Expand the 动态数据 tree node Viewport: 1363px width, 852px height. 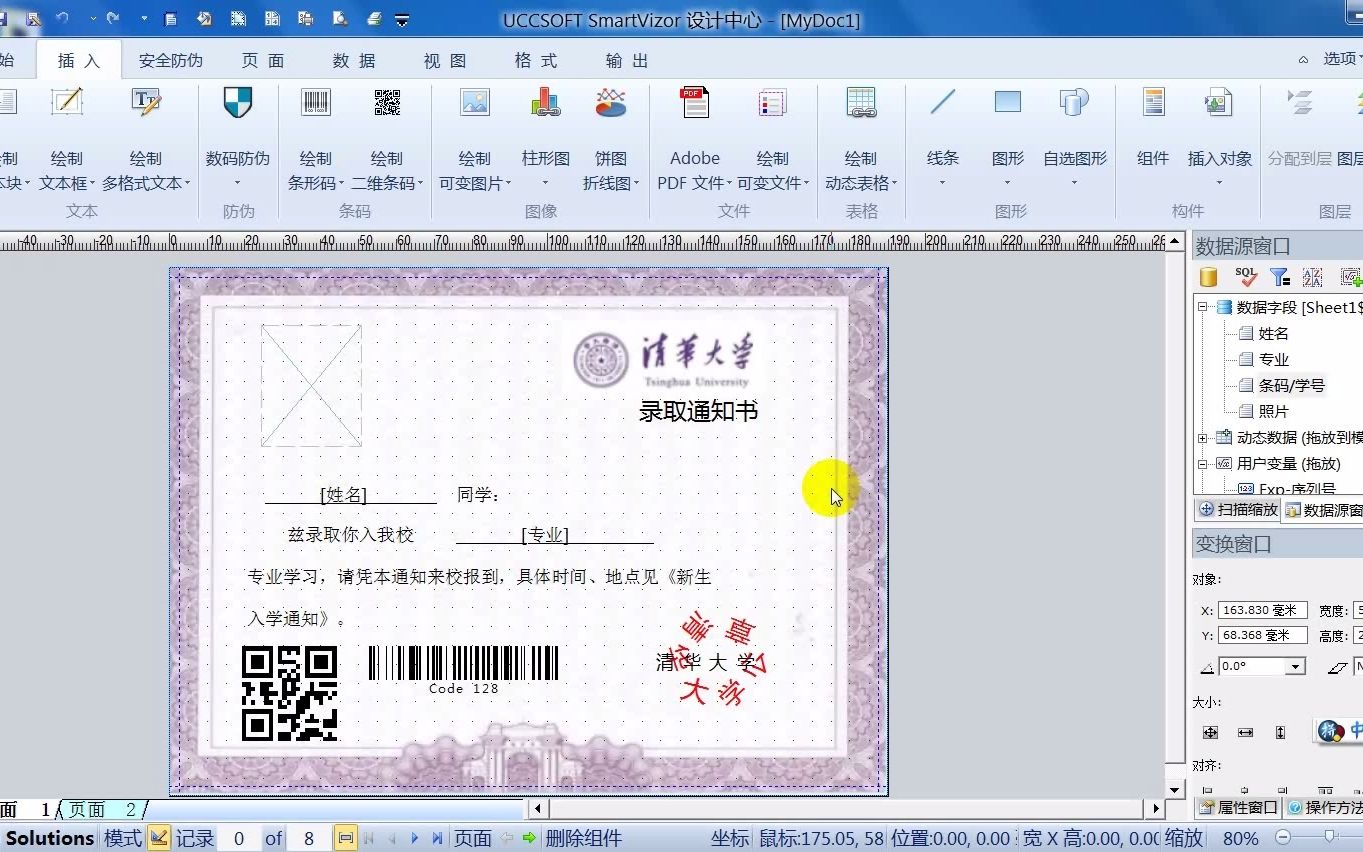(x=1203, y=438)
